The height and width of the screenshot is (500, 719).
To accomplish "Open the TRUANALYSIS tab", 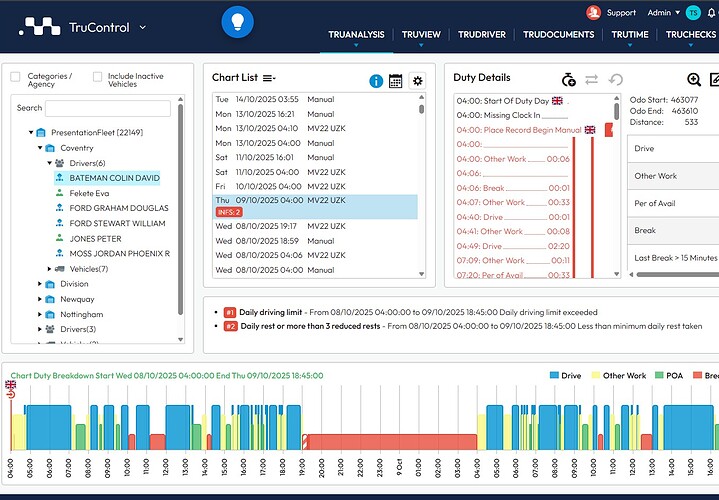I will point(356,34).
